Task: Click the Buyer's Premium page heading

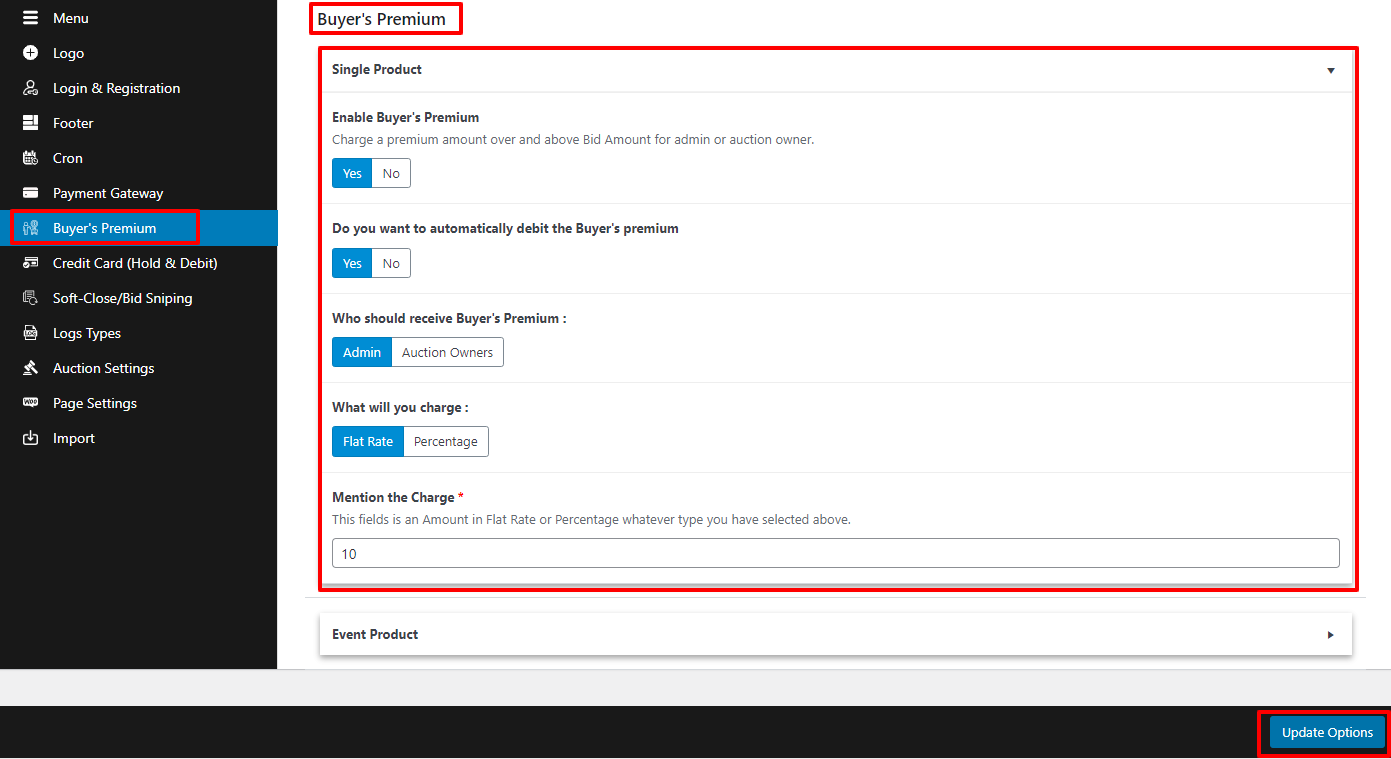Action: point(382,19)
